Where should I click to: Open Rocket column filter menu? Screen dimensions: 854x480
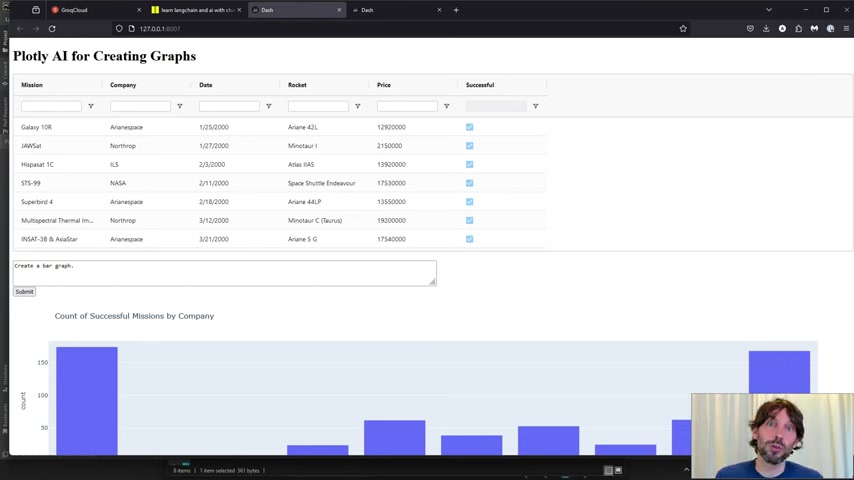pos(358,106)
